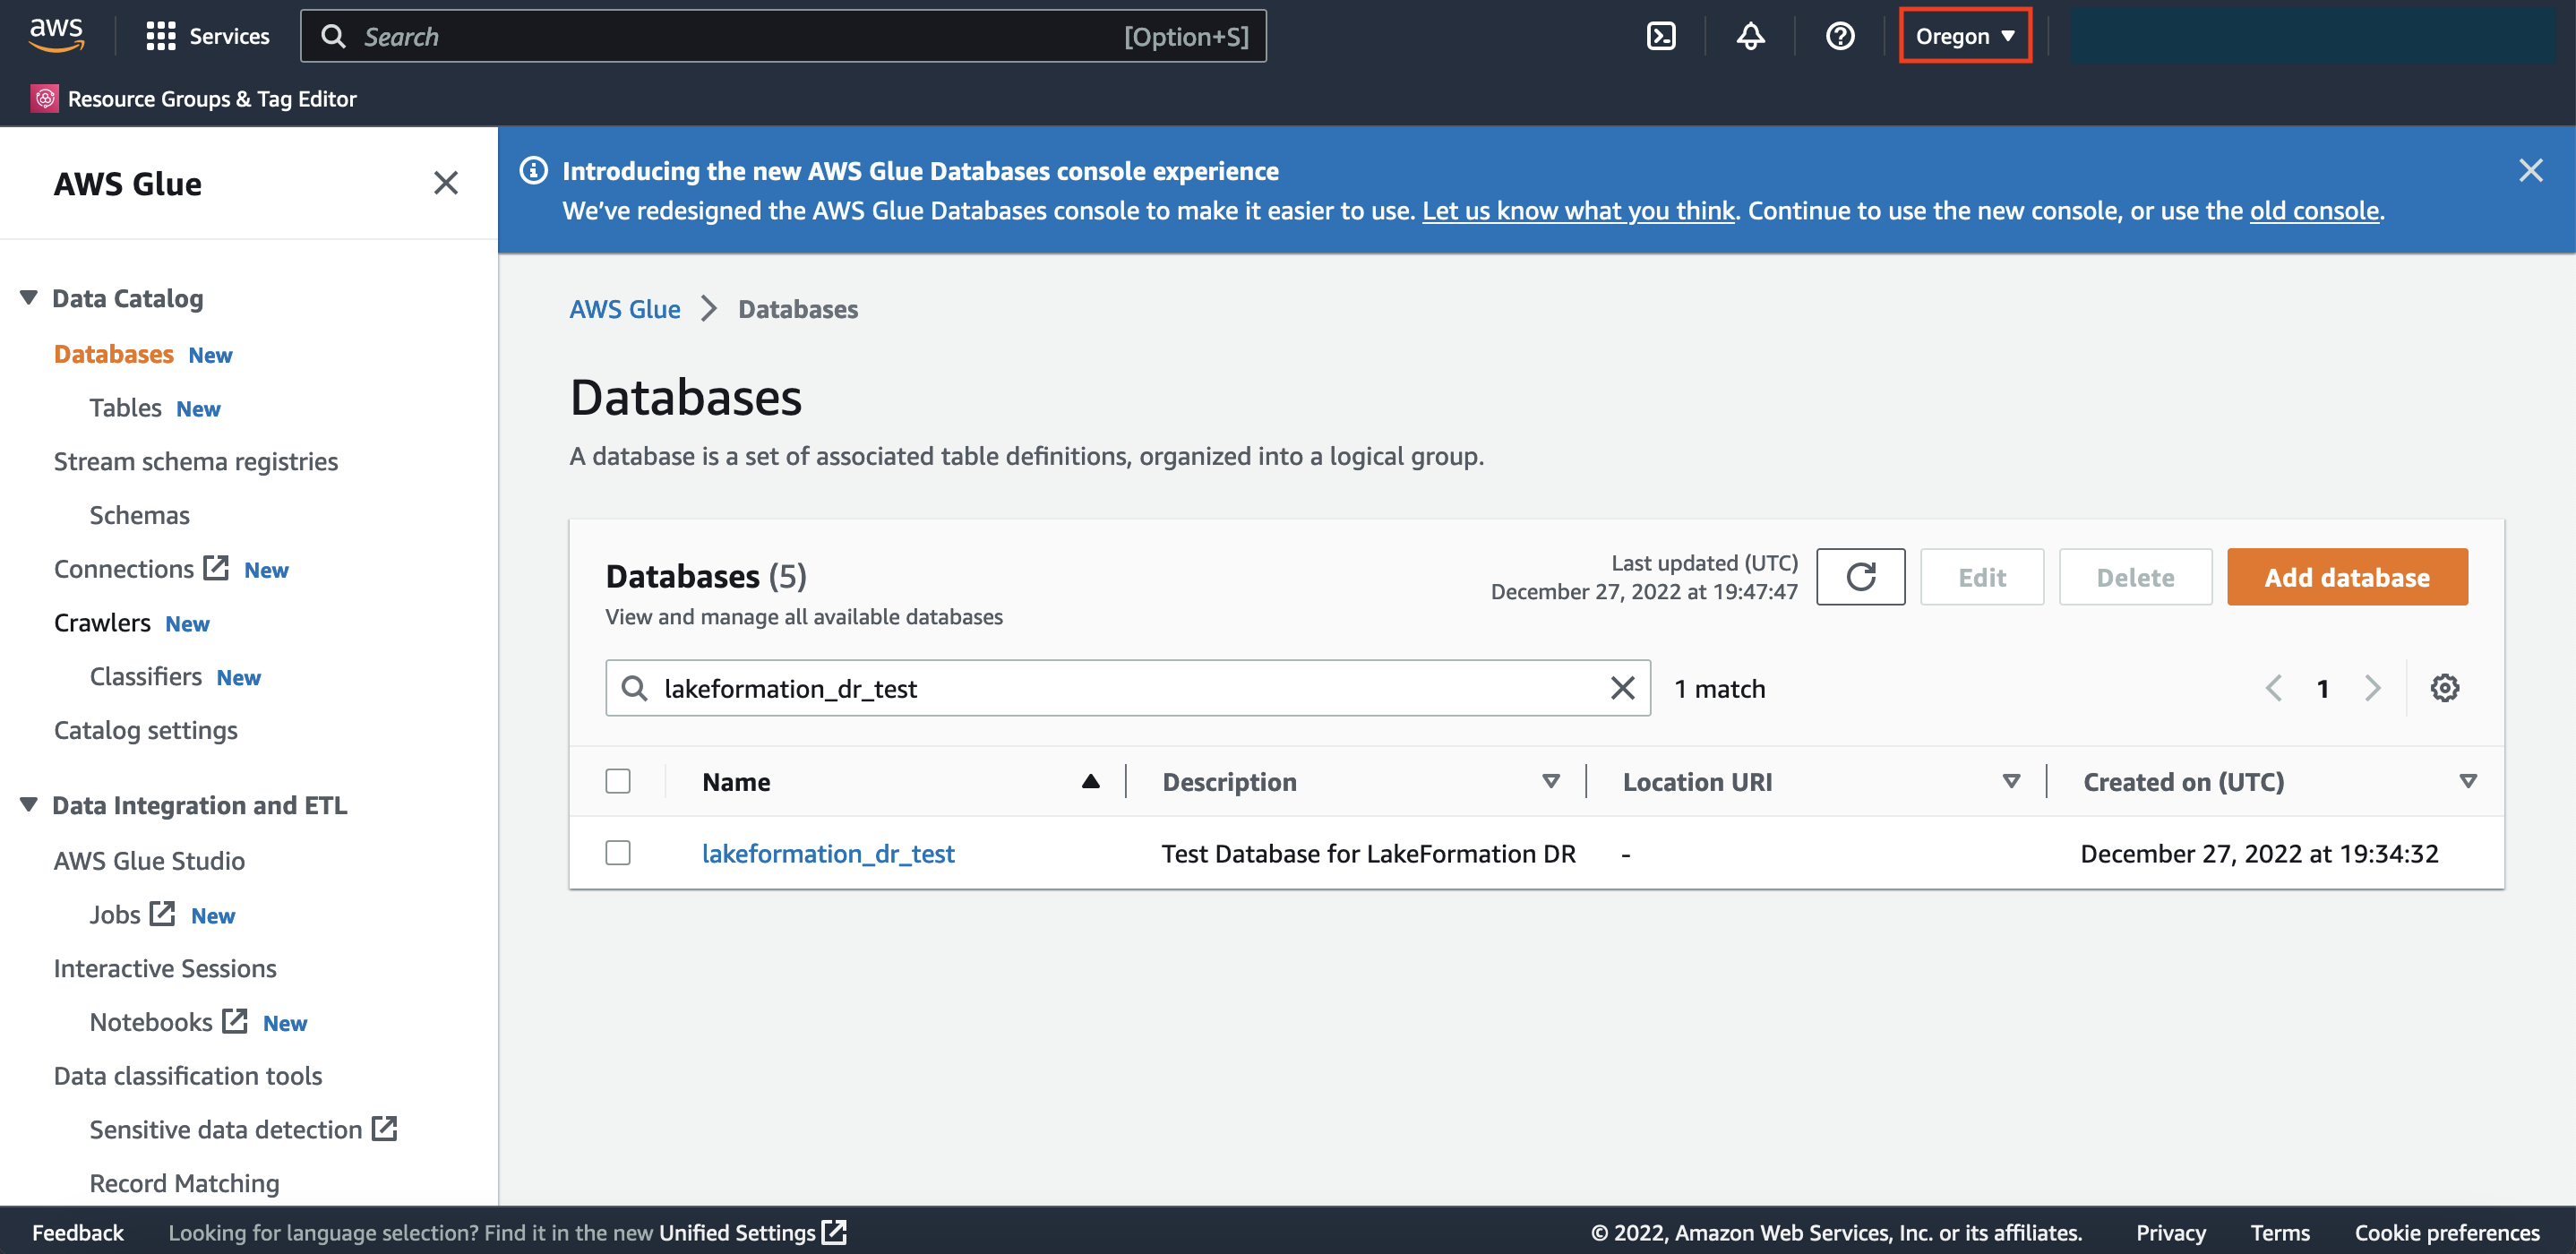Screen dimensions: 2576x1254
Task: Click the external link icon next to Notebooks
Action: click(234, 1020)
